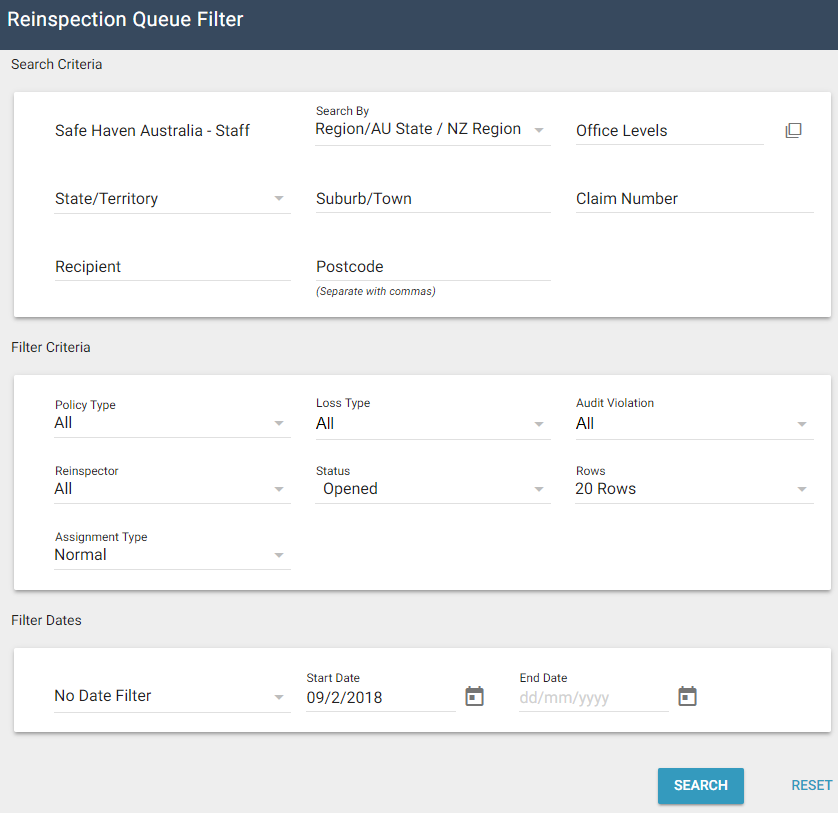The height and width of the screenshot is (813, 838).
Task: Click the RESET link
Action: pos(811,785)
